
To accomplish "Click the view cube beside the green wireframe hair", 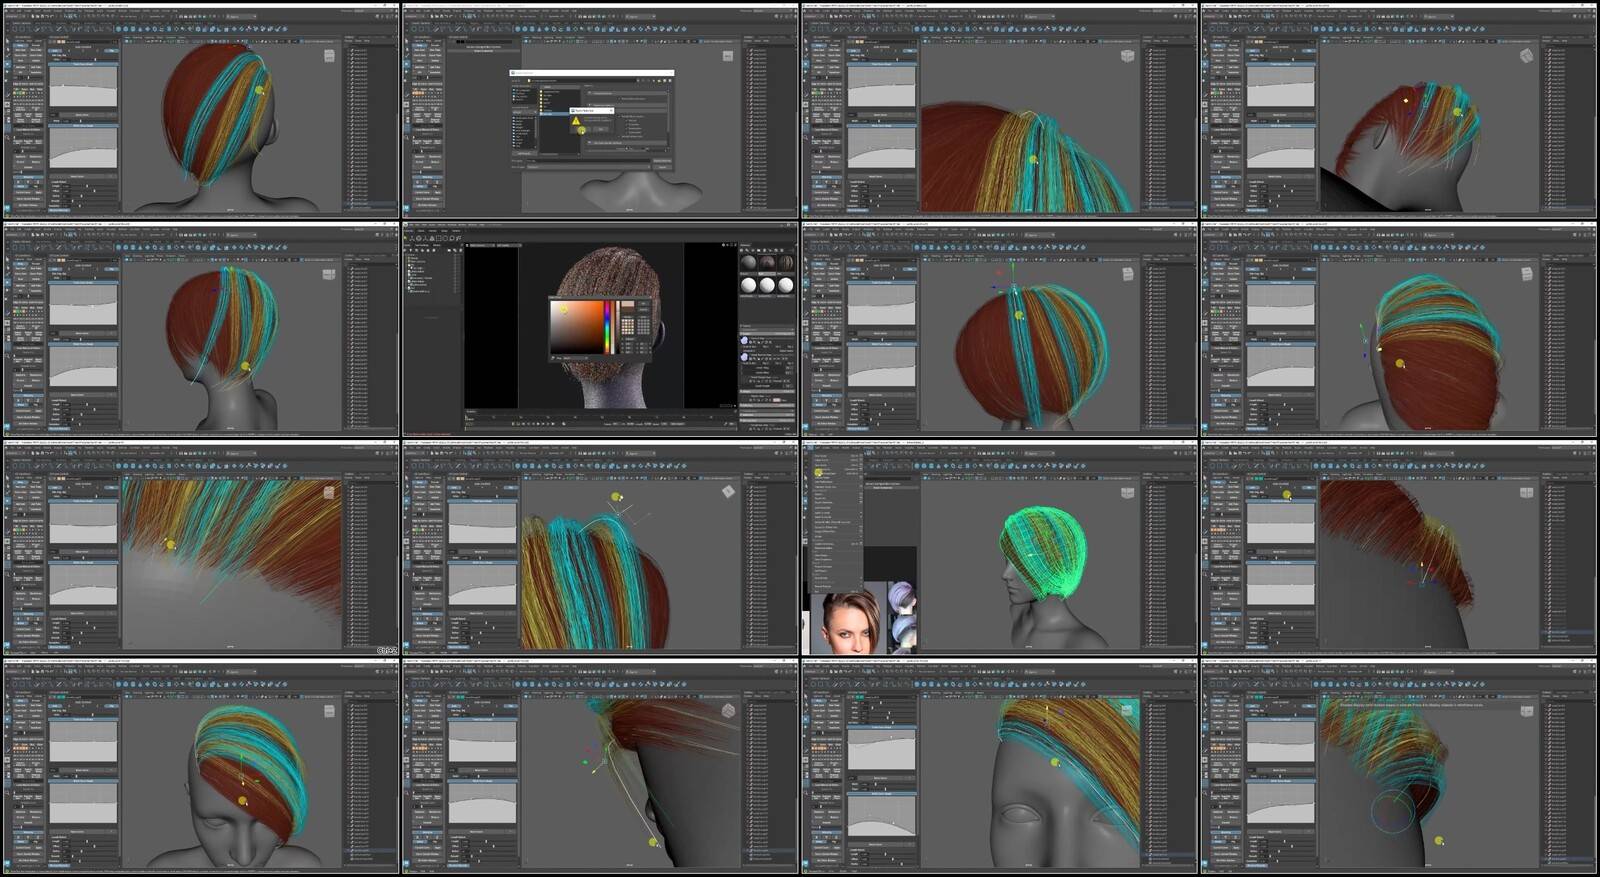I will point(1127,493).
